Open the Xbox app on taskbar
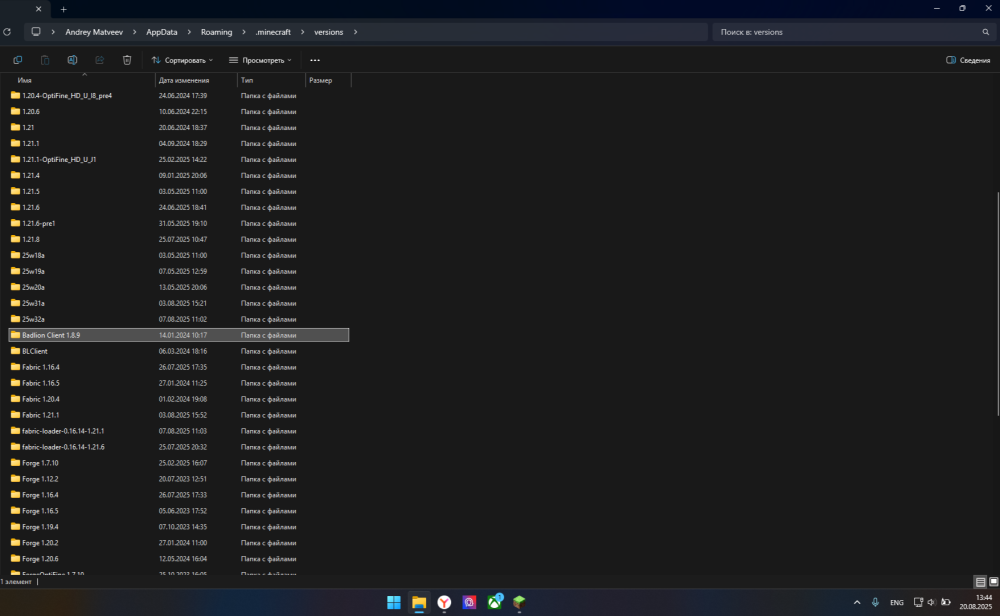The height and width of the screenshot is (616, 1000). click(495, 602)
